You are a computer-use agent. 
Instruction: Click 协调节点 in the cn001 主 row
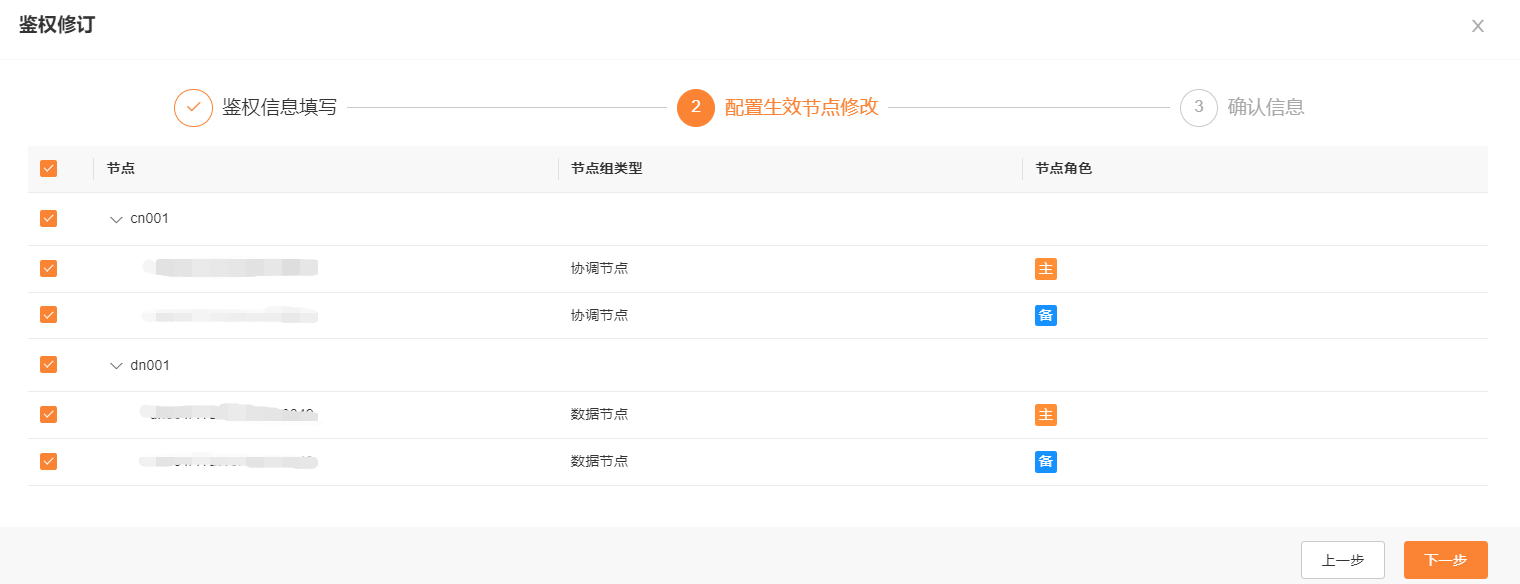[x=599, y=268]
